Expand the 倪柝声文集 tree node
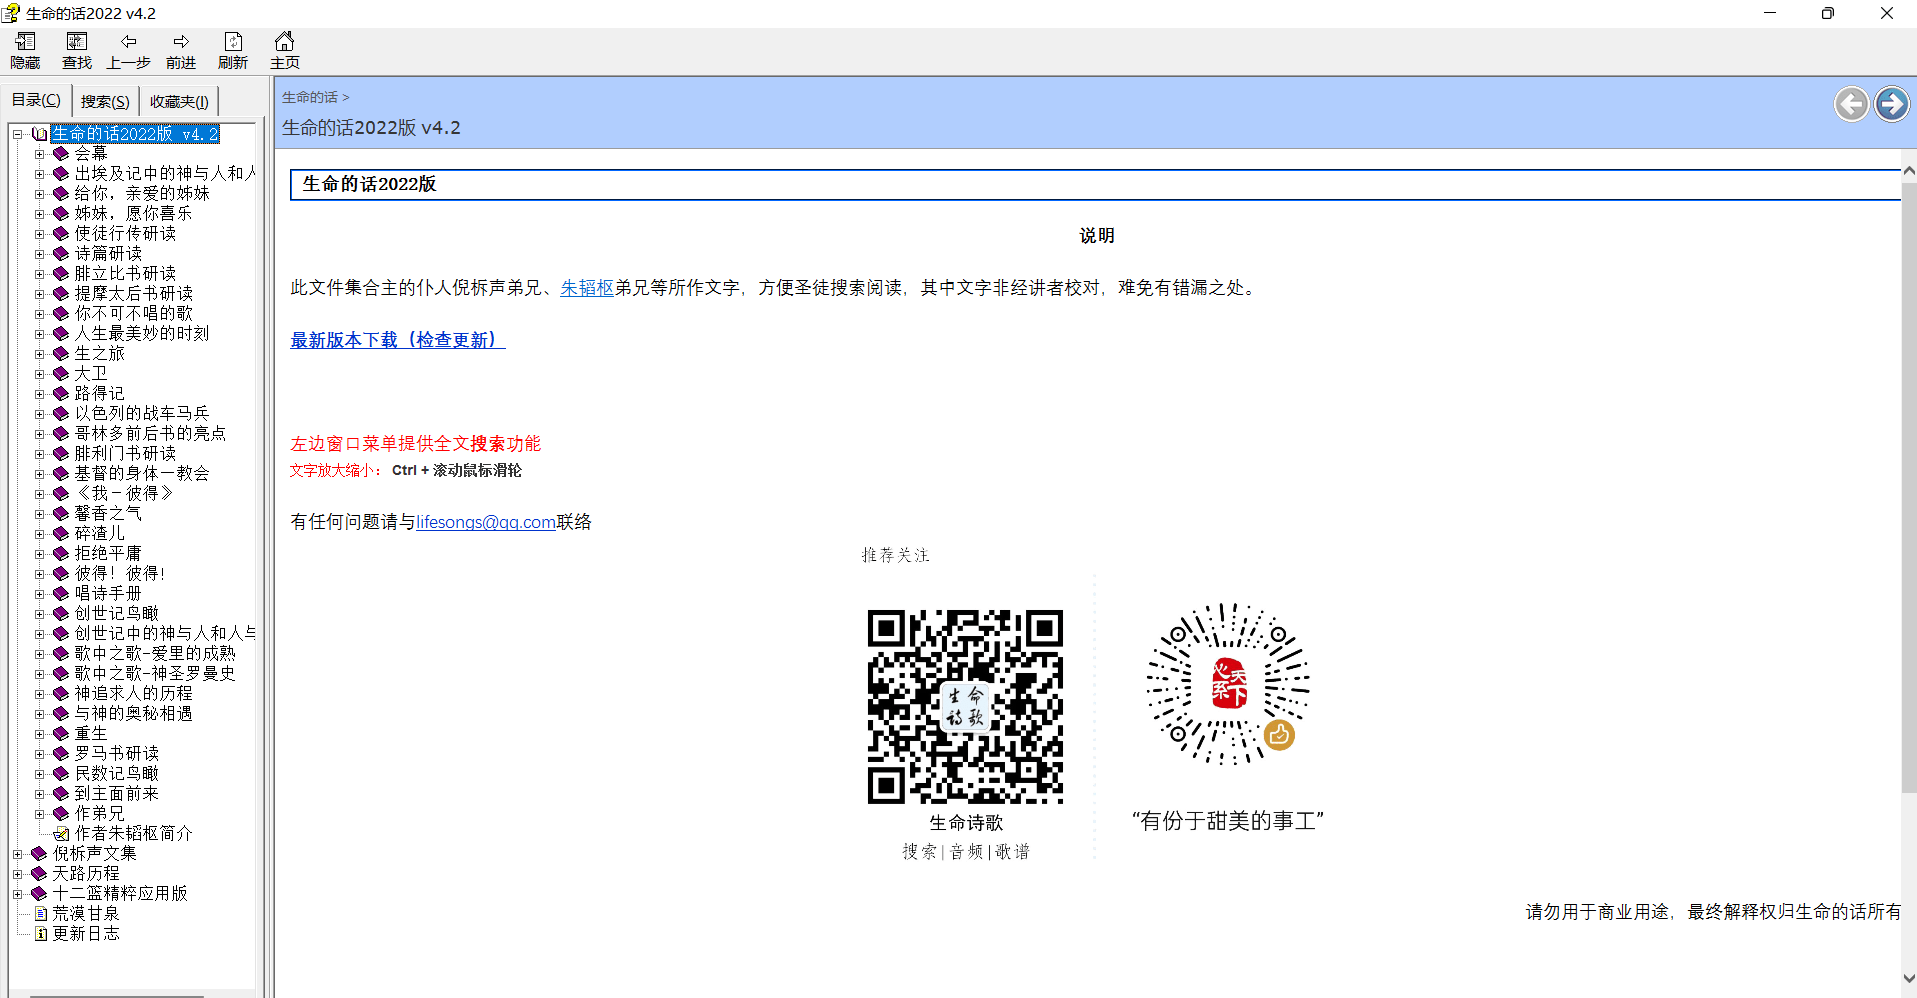The width and height of the screenshot is (1917, 998). pyautogui.click(x=17, y=854)
